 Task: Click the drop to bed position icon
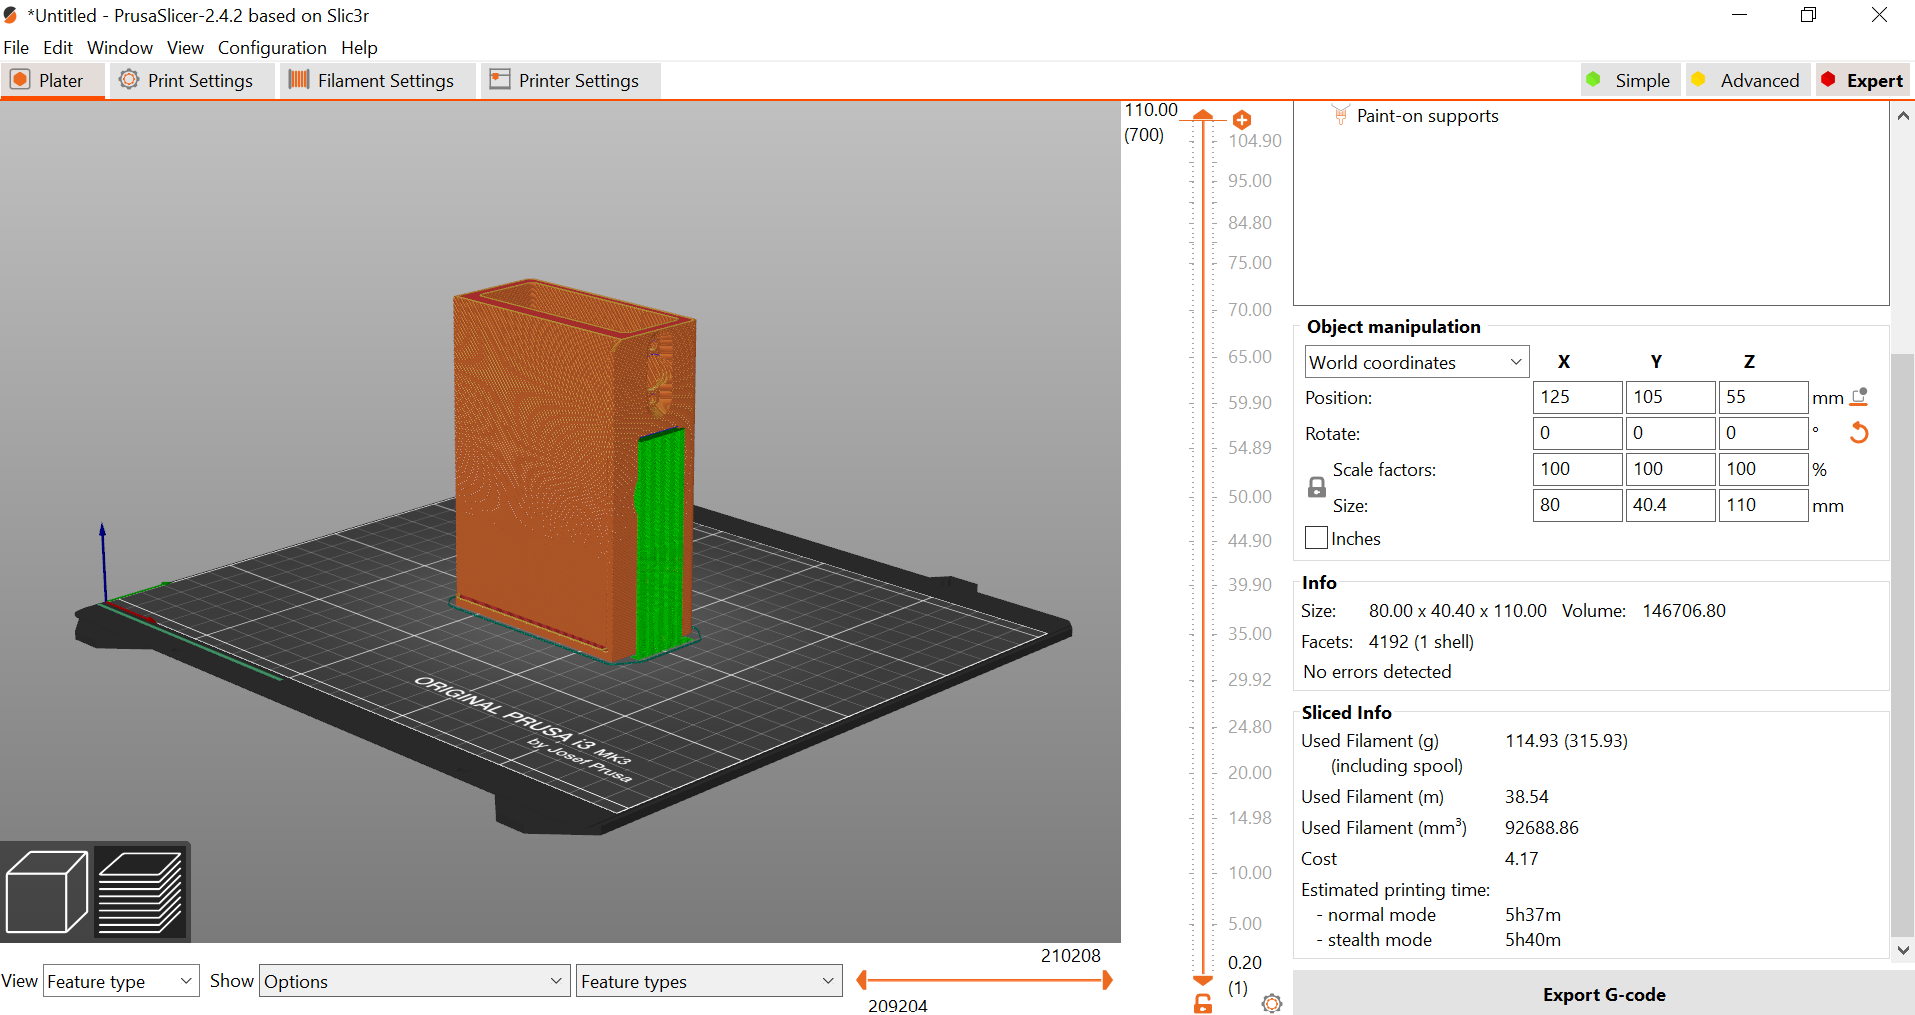pyautogui.click(x=1859, y=397)
